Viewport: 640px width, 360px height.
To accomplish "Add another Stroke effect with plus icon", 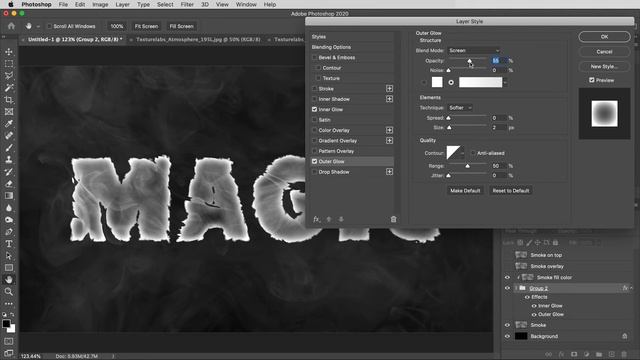I will pos(389,89).
